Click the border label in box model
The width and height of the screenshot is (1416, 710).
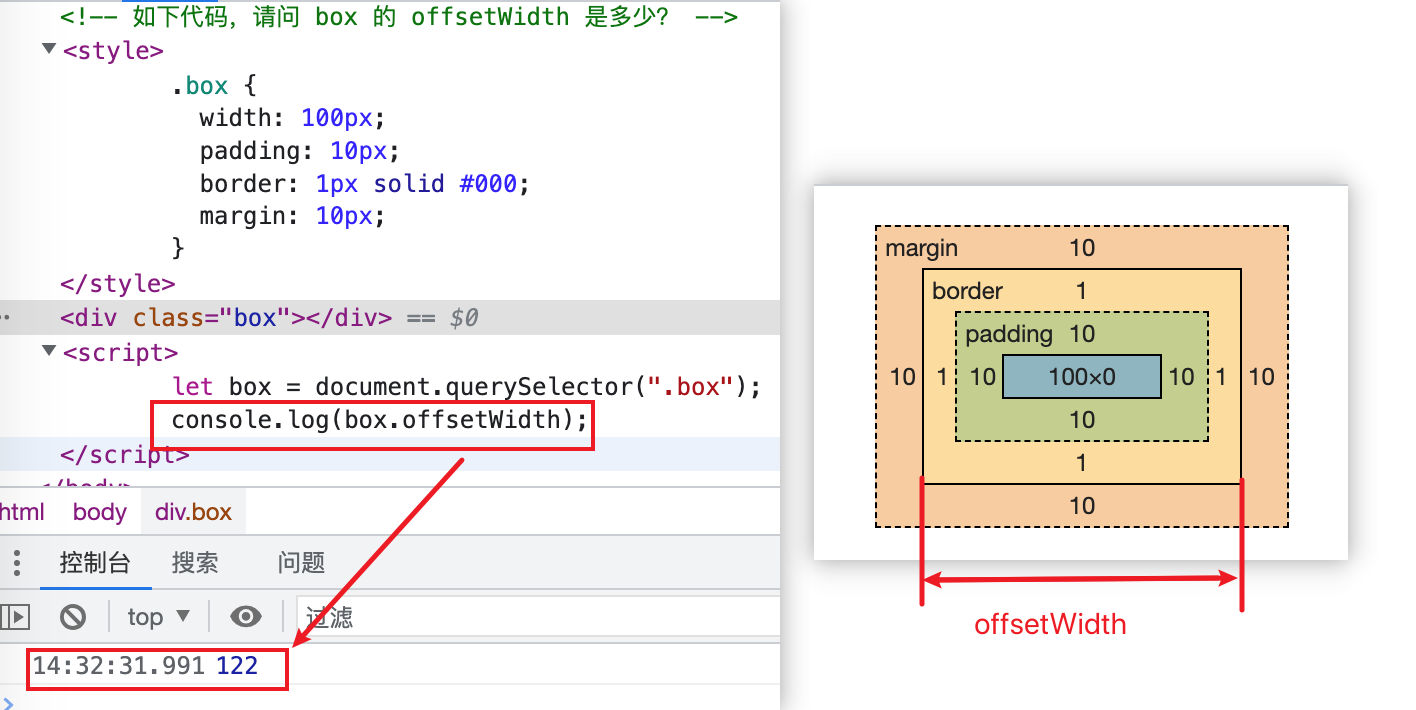[967, 291]
